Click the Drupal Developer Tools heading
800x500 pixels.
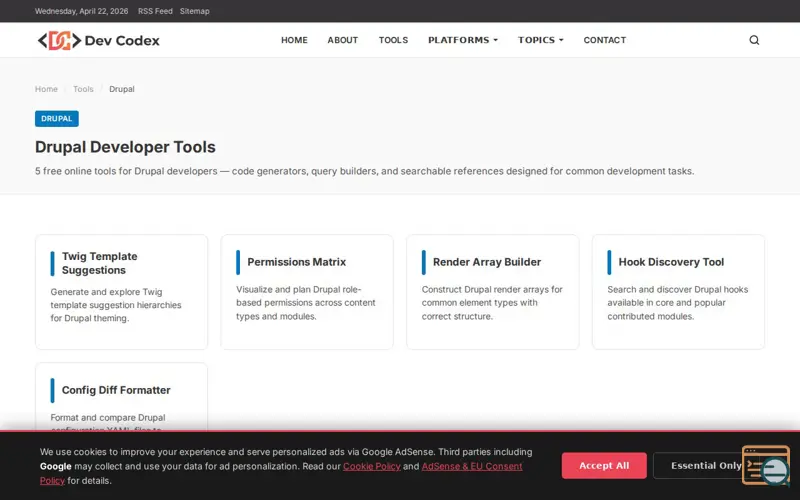pyautogui.click(x=125, y=147)
